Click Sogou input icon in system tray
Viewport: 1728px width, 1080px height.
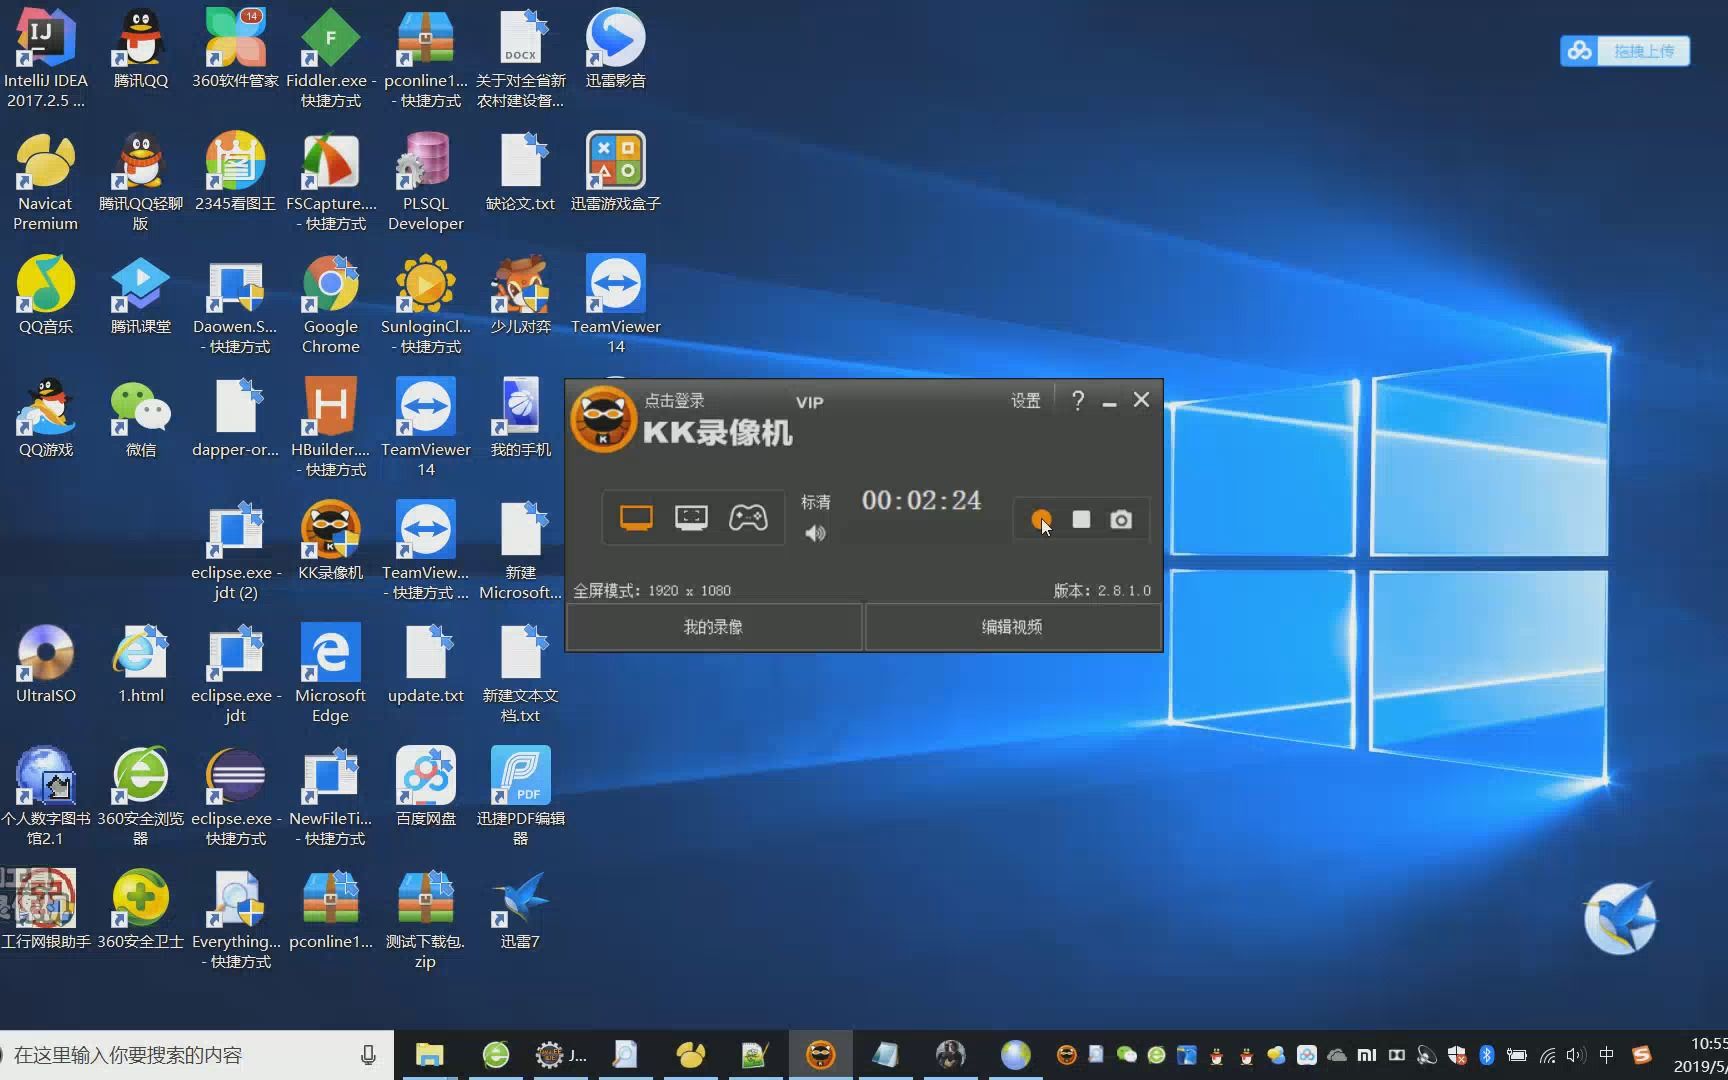pyautogui.click(x=1641, y=1055)
